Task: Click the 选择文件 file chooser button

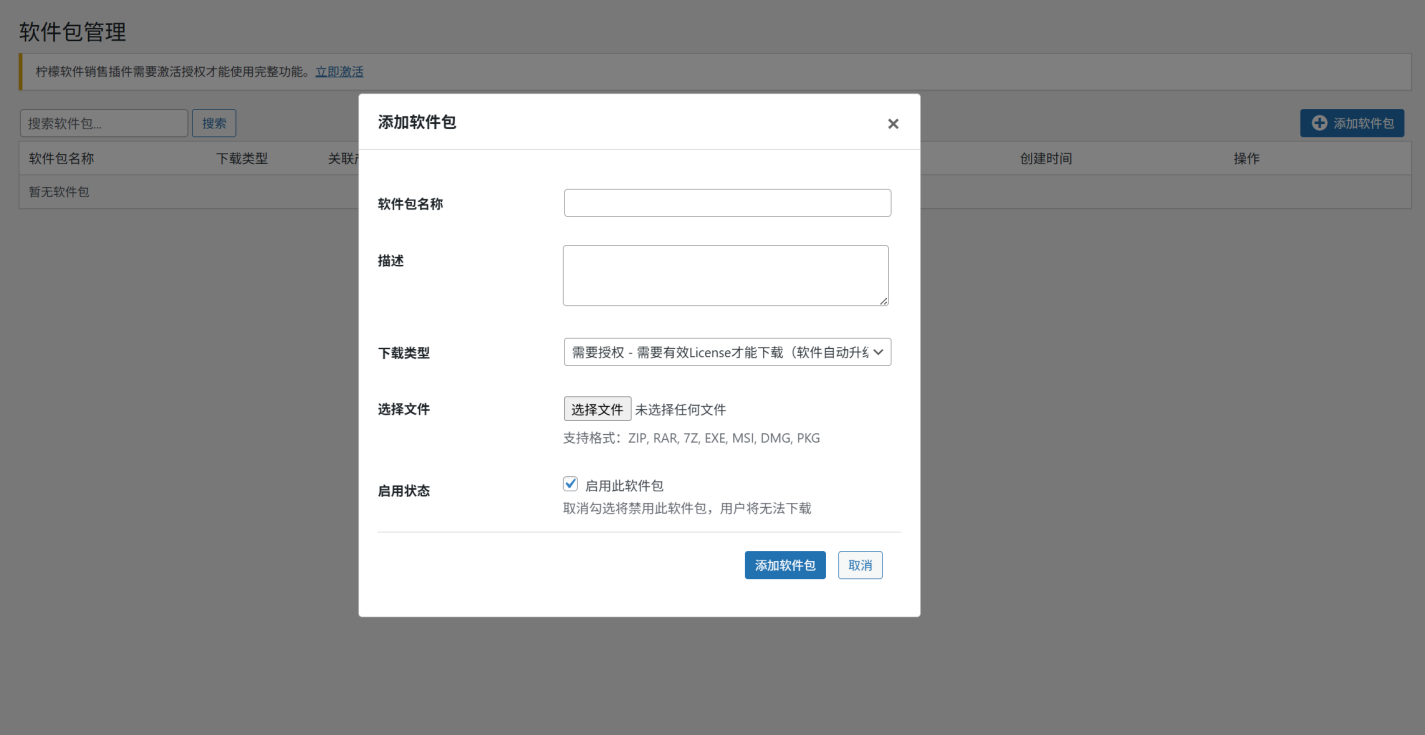Action: (597, 409)
